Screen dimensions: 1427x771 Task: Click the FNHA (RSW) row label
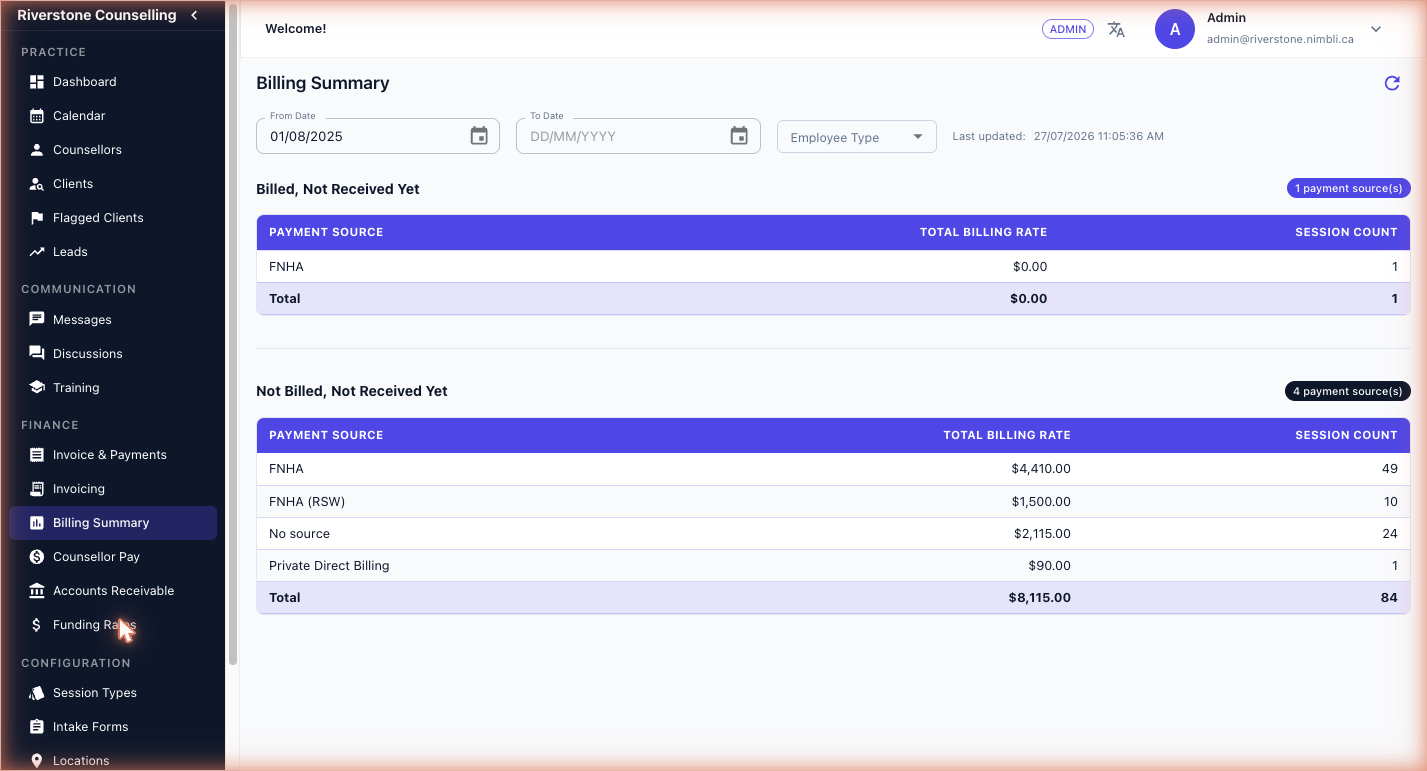(307, 501)
